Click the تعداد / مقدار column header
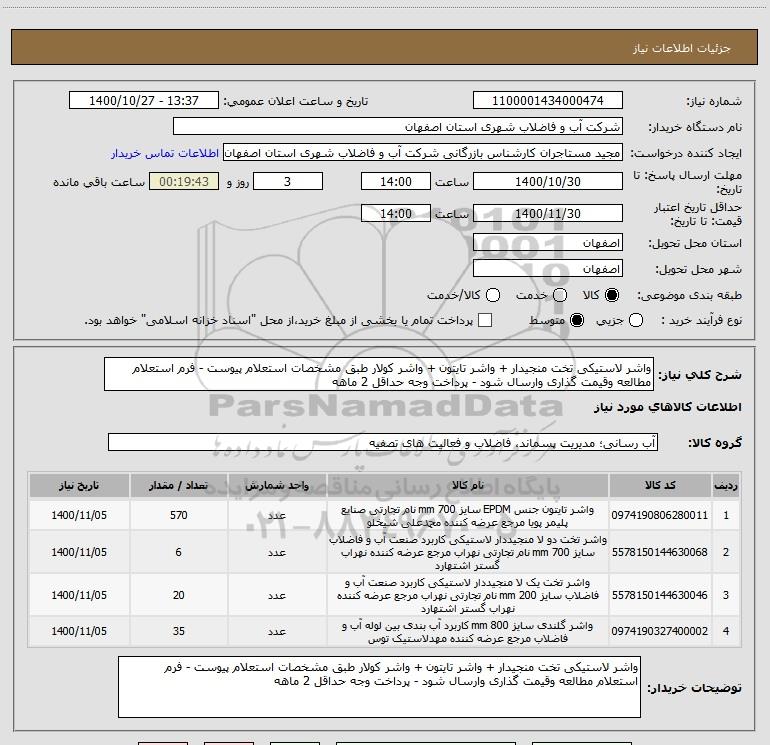This screenshot has height=745, width=770. pyautogui.click(x=178, y=485)
